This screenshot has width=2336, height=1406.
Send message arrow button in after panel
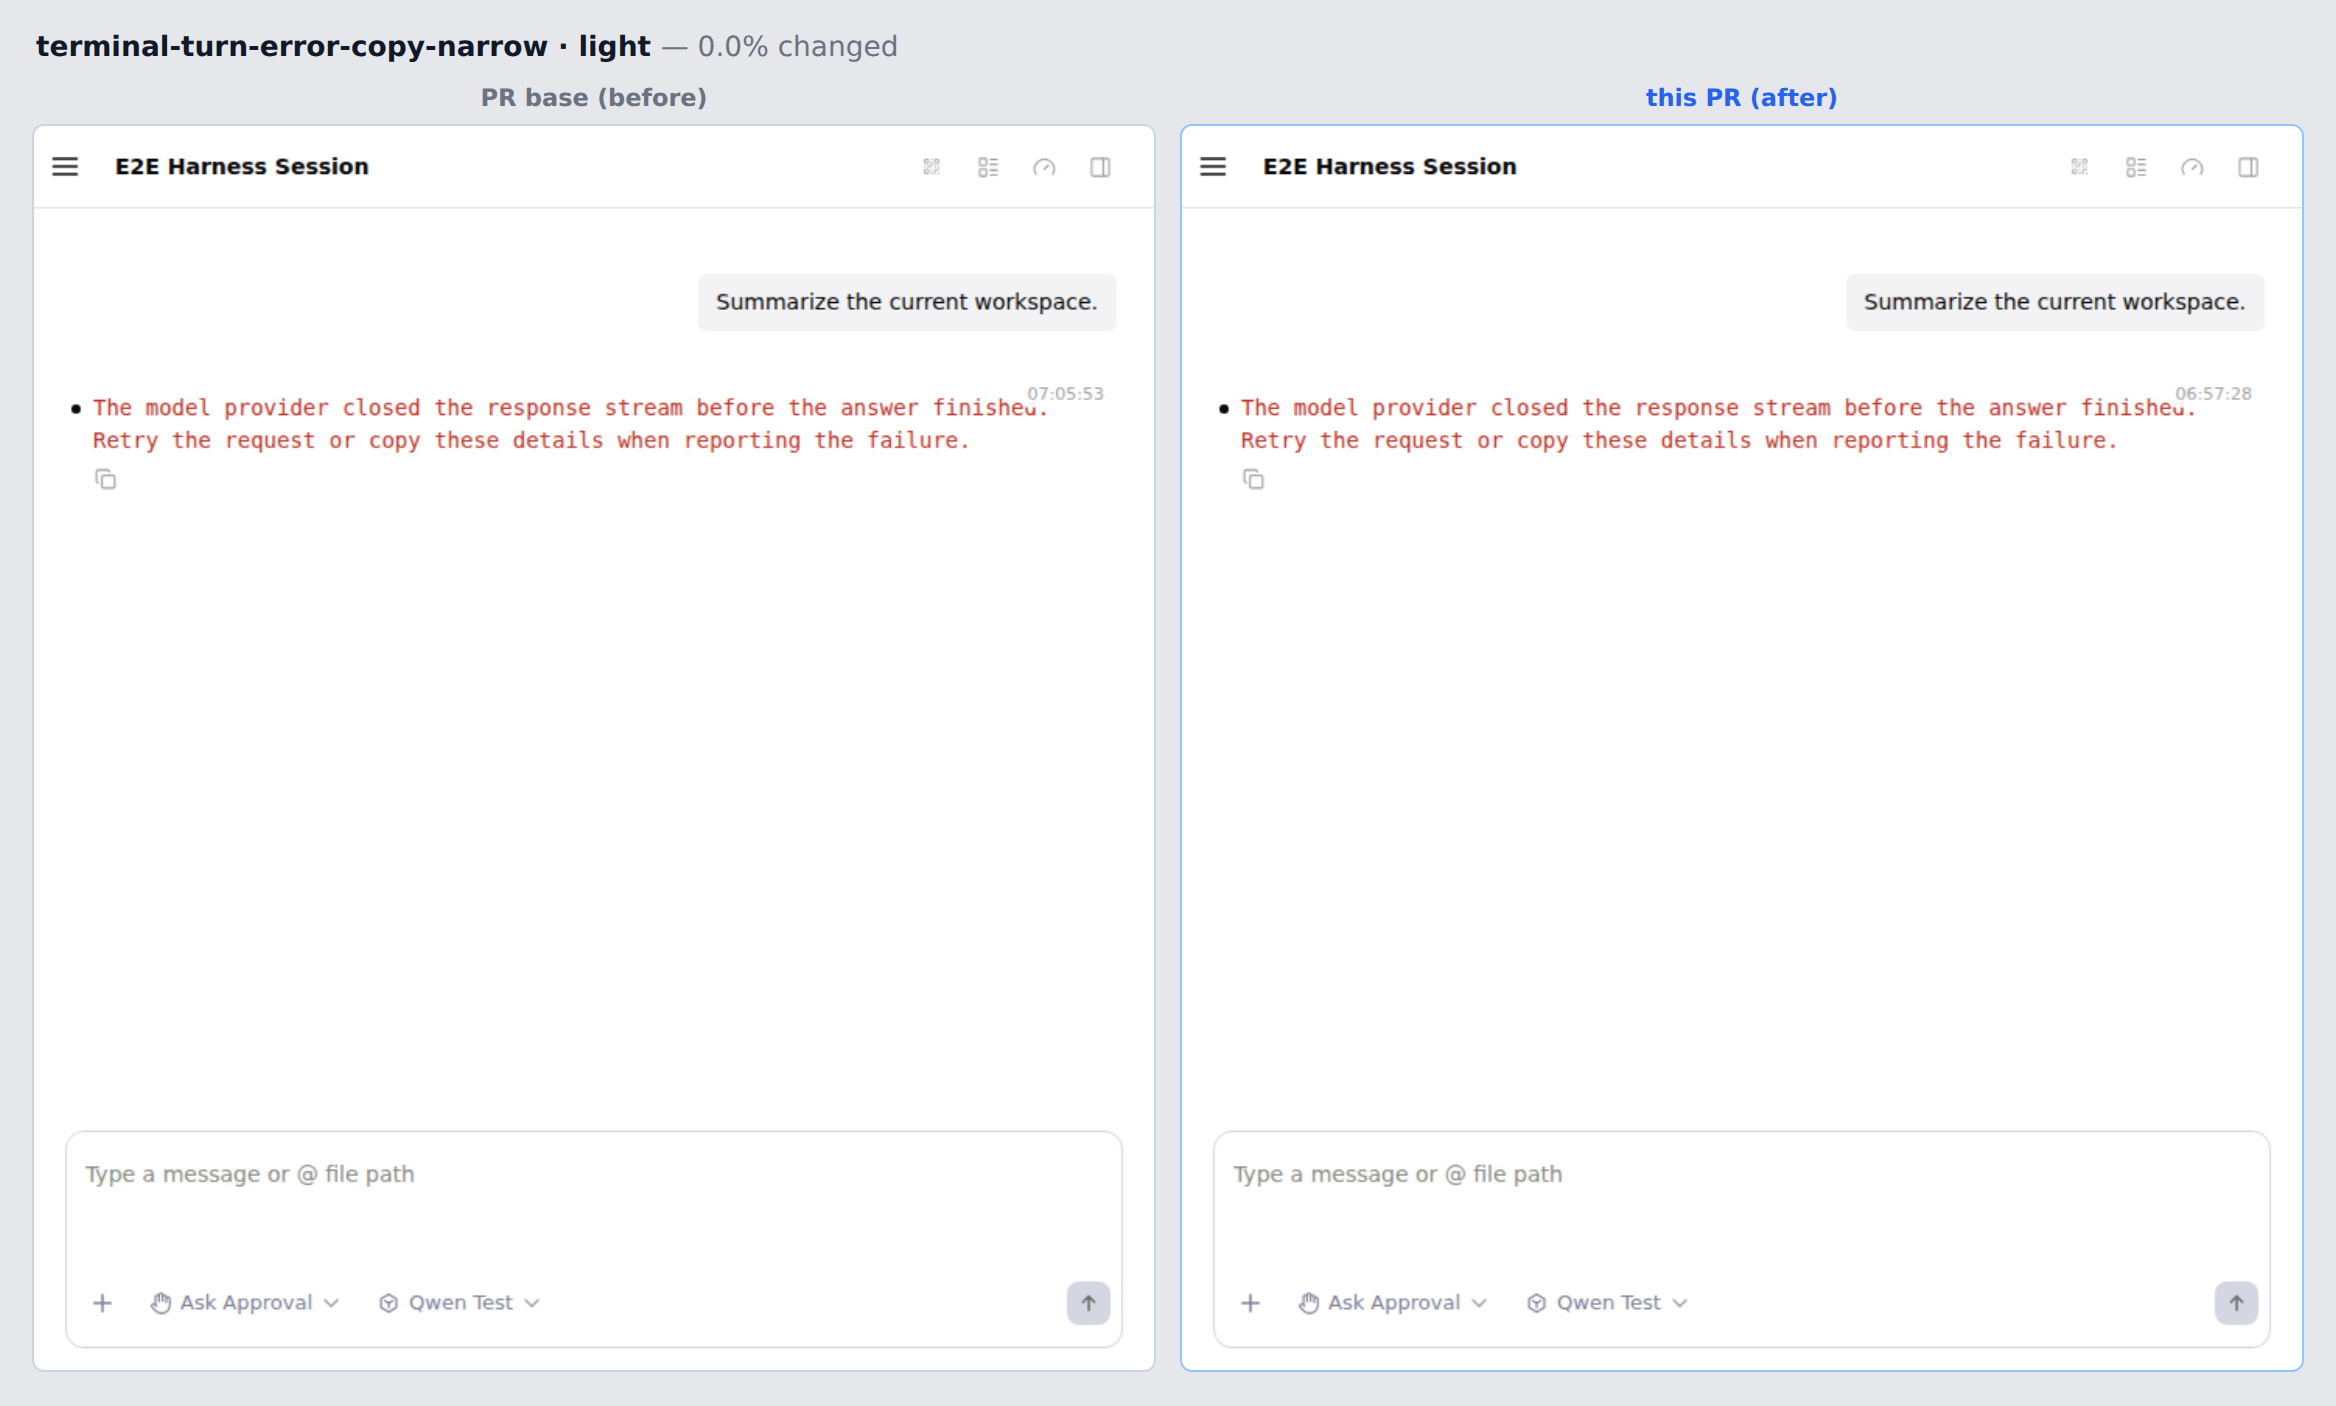point(2237,1303)
